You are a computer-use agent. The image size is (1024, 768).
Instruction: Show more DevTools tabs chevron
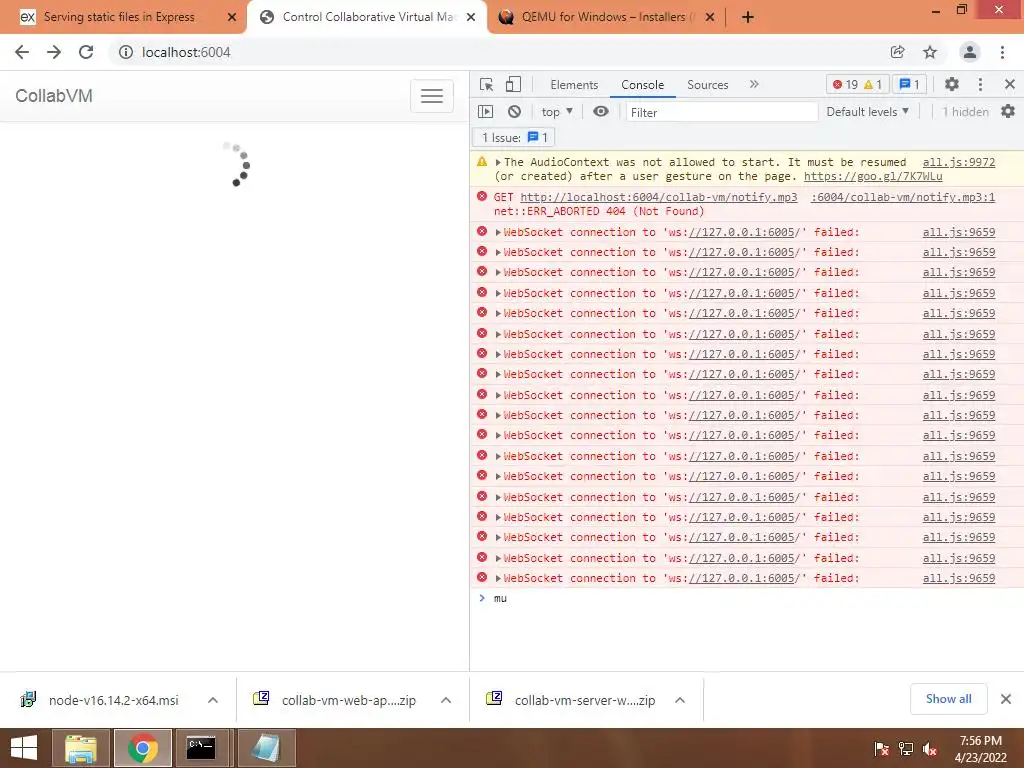[754, 84]
